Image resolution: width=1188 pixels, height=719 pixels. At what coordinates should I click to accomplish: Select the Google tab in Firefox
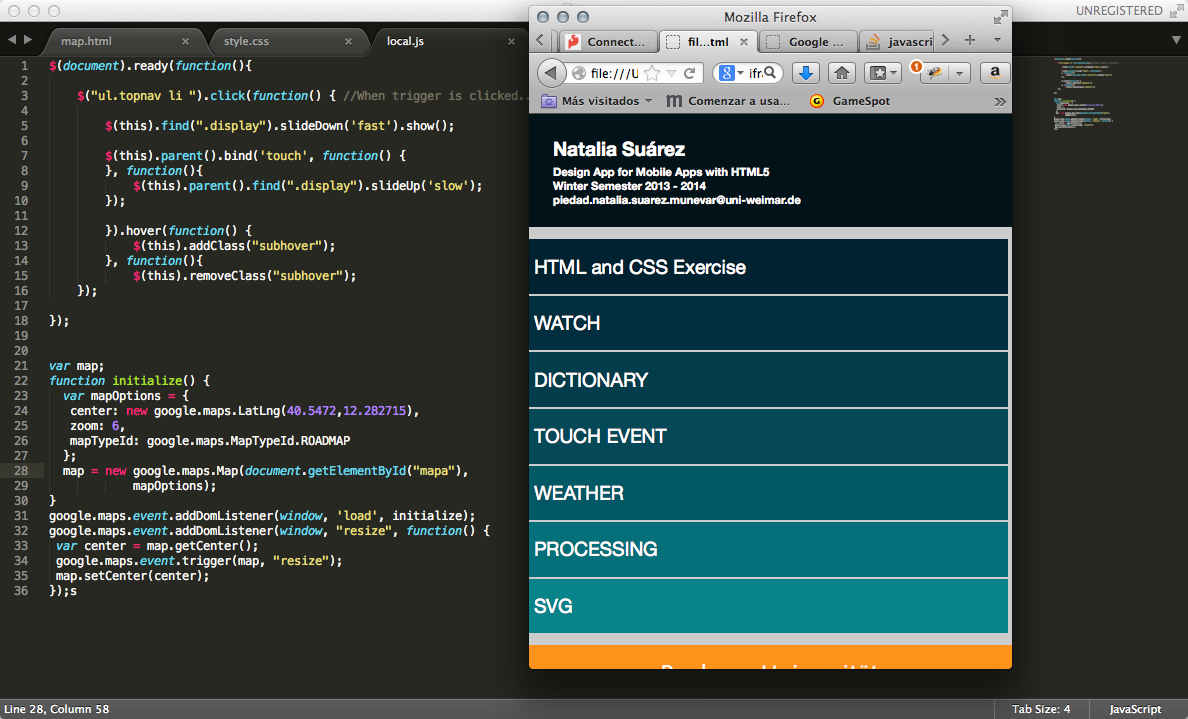[808, 42]
